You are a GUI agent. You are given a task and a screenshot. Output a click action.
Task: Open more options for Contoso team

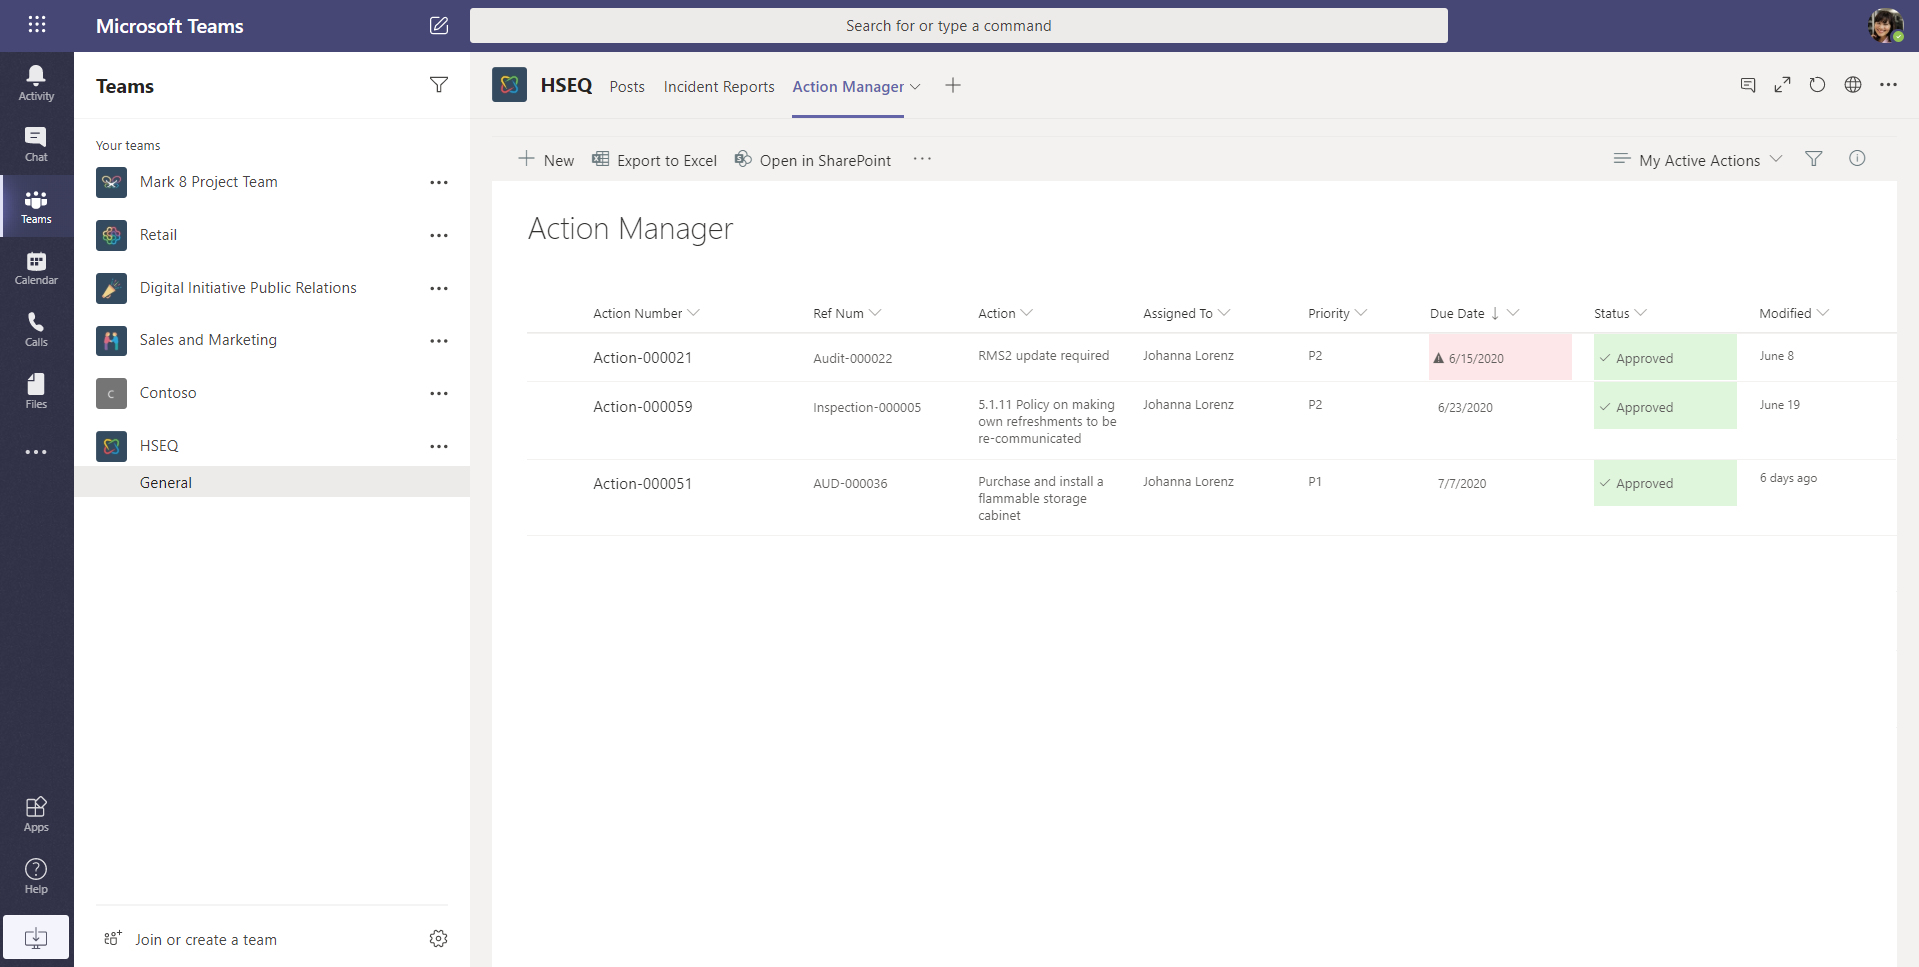[x=439, y=393]
